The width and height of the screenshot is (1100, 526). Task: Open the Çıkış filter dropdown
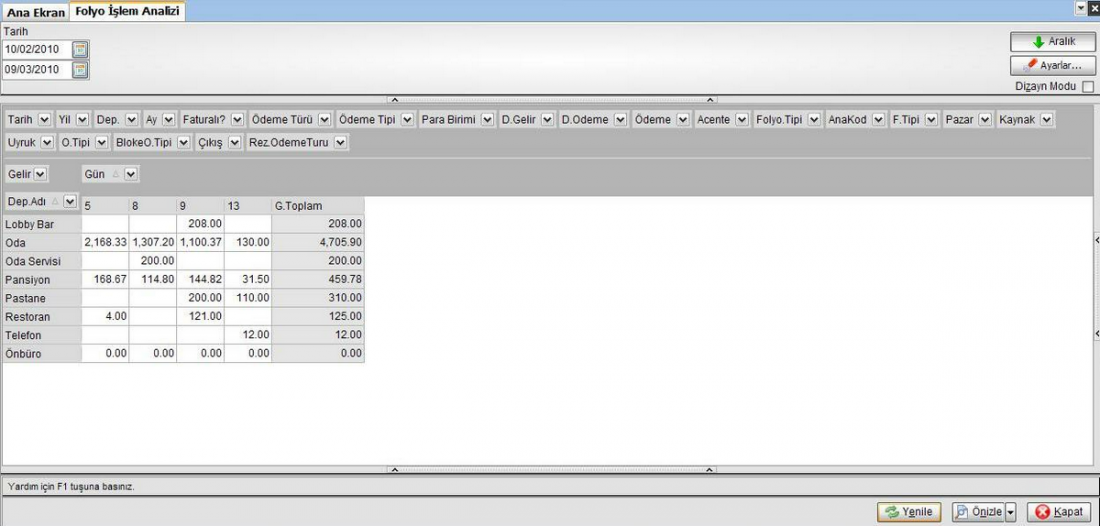(234, 142)
